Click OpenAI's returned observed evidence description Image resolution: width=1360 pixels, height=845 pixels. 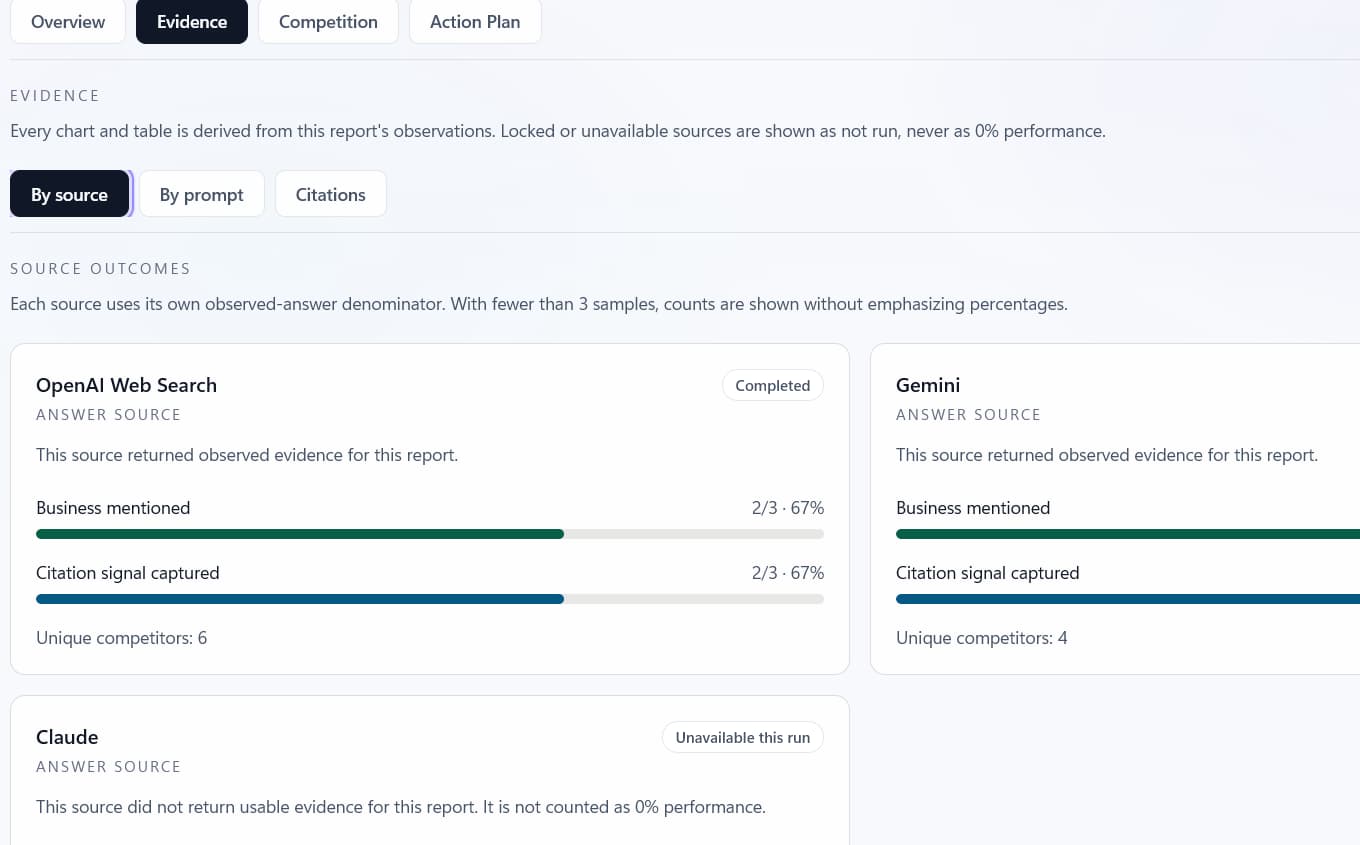point(247,455)
